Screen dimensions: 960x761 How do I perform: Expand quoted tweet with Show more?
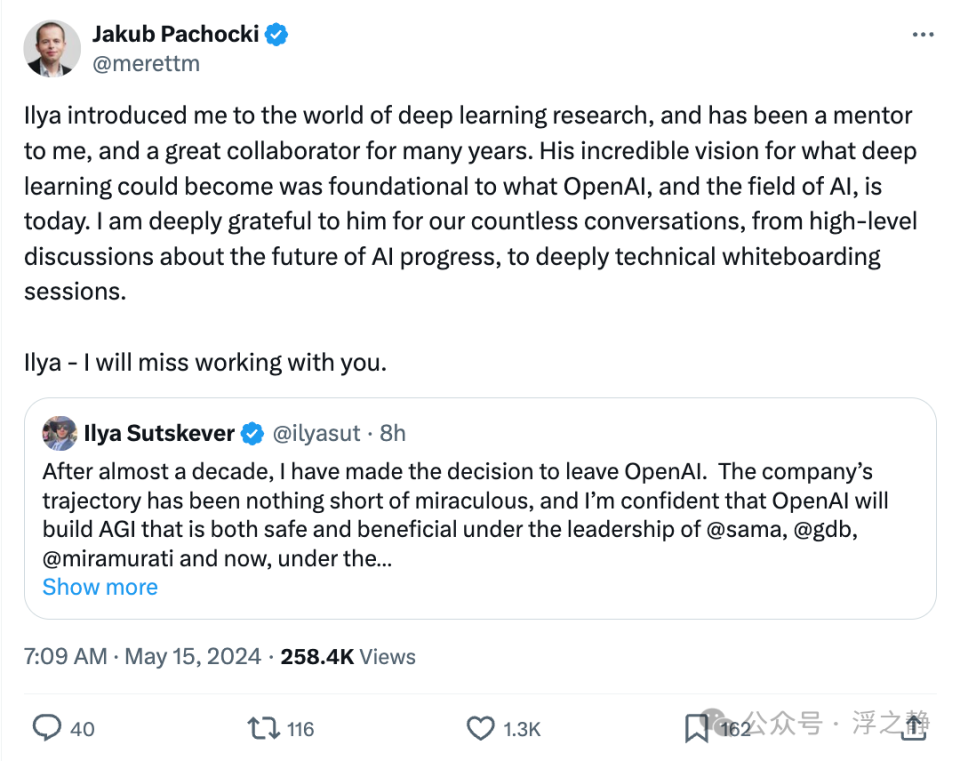click(x=100, y=587)
